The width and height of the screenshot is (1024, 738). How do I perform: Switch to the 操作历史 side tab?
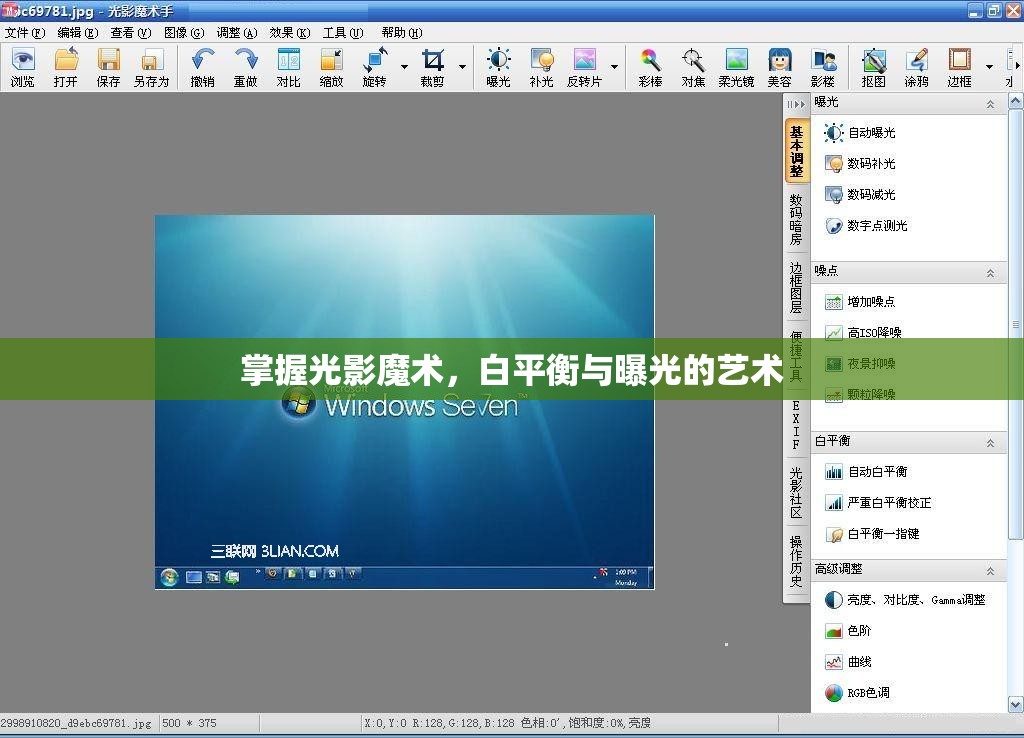796,562
